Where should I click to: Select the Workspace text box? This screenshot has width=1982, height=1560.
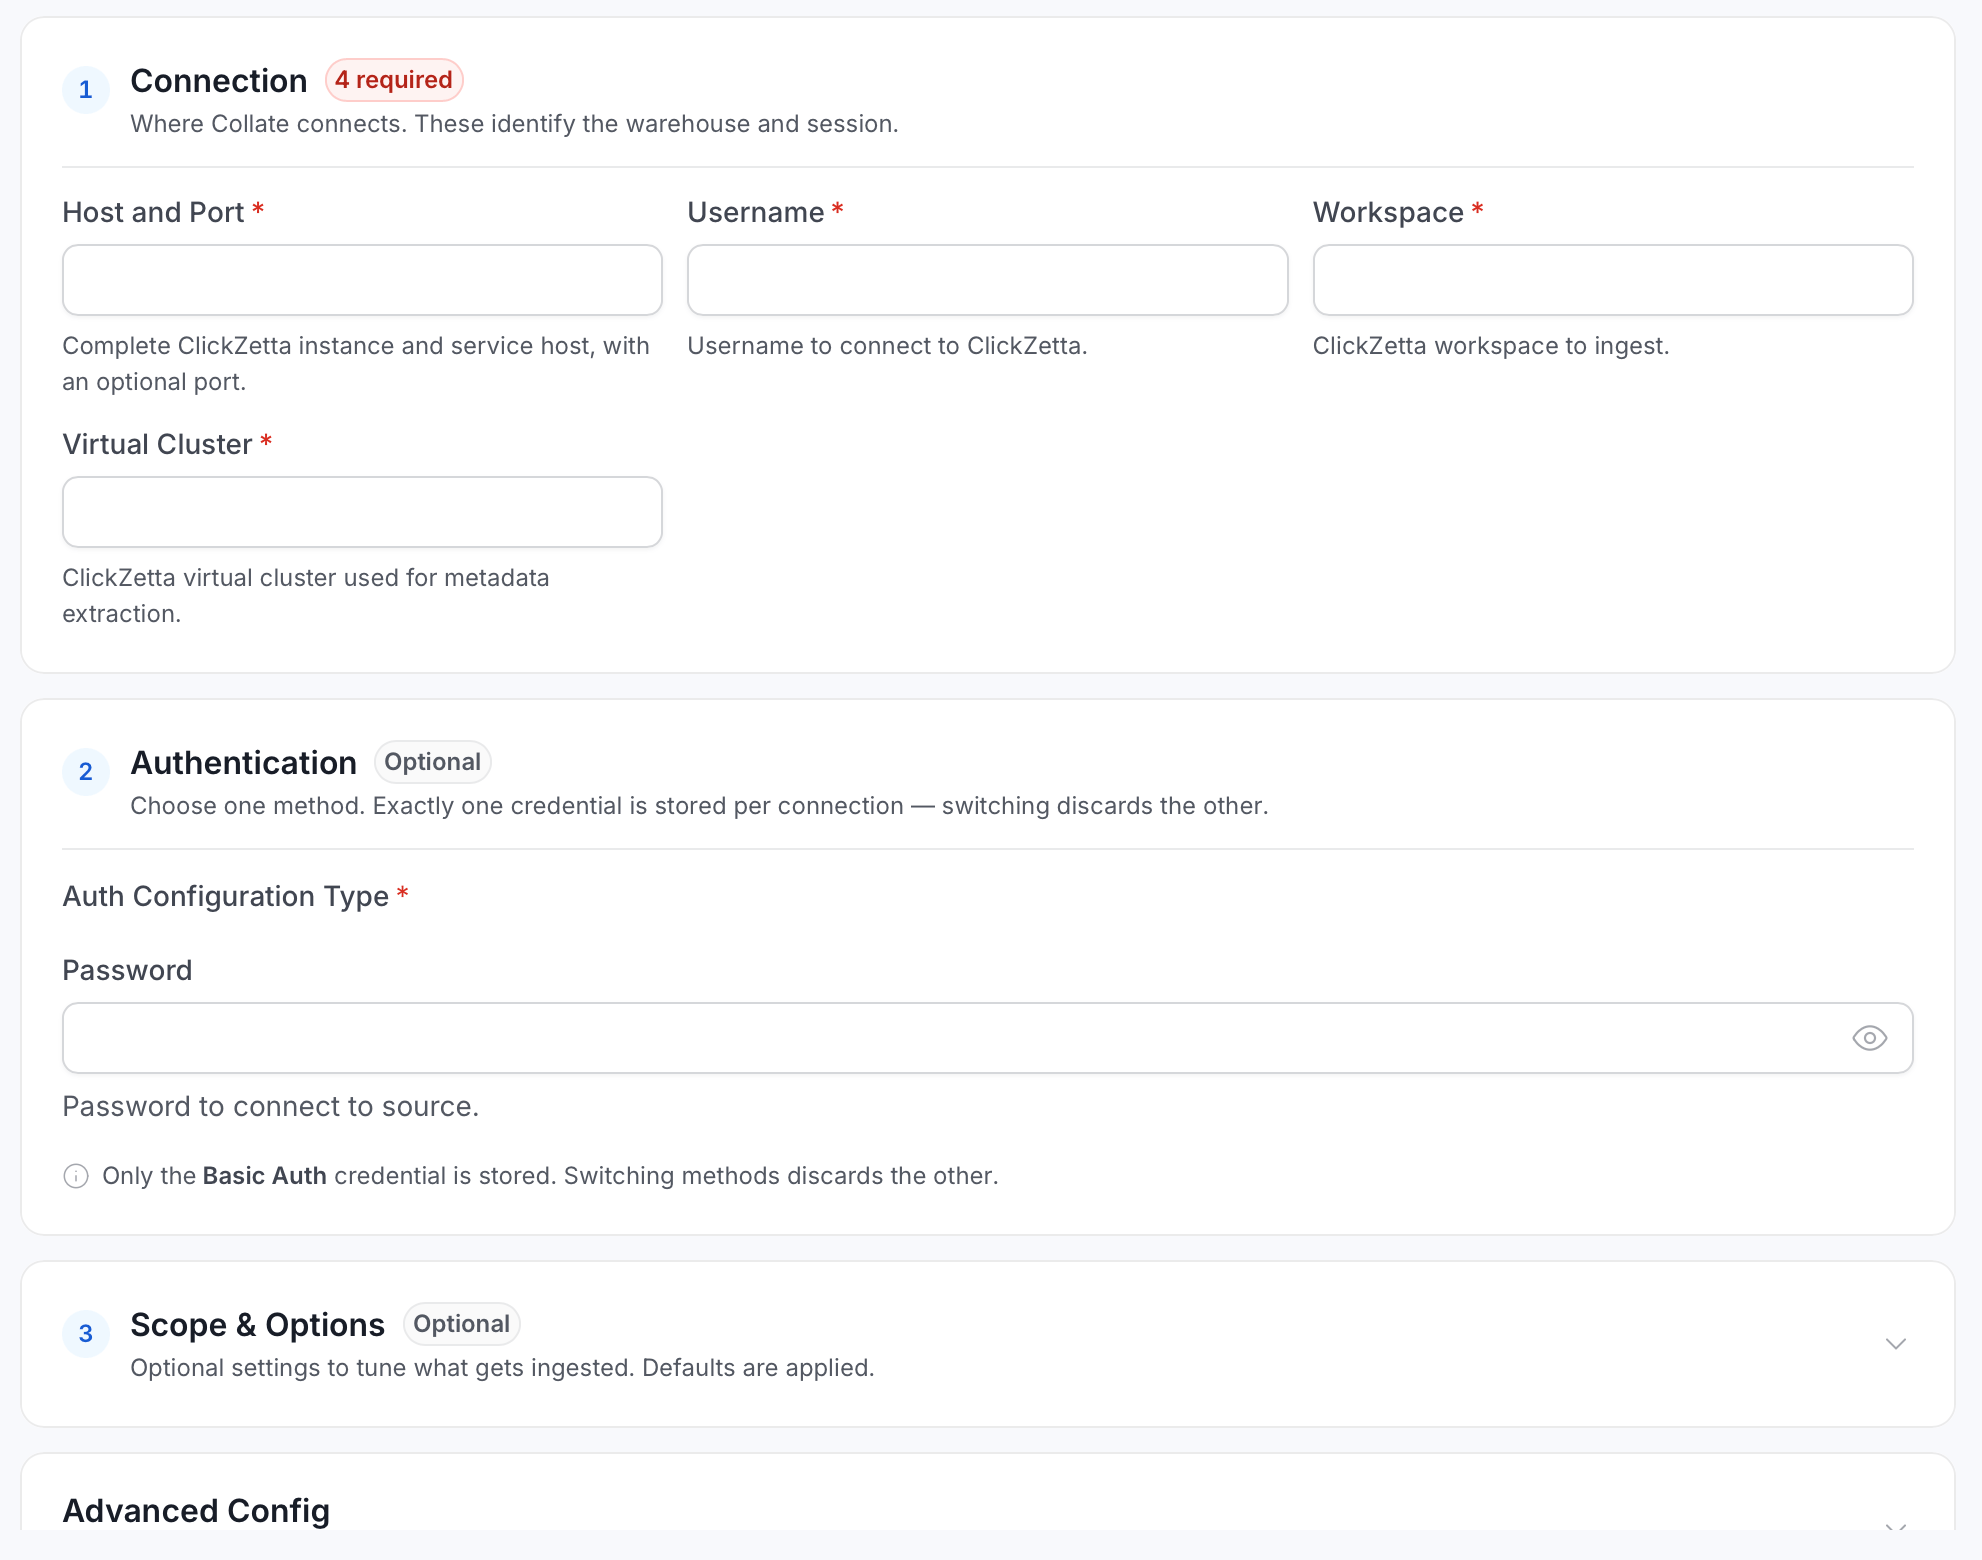tap(1612, 280)
